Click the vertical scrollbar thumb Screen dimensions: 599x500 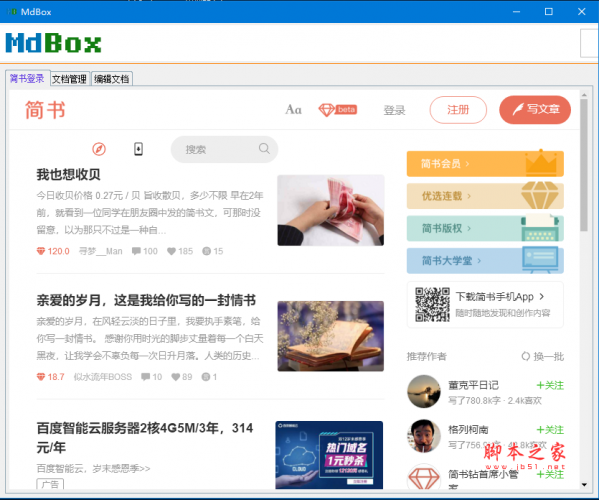click(584, 165)
